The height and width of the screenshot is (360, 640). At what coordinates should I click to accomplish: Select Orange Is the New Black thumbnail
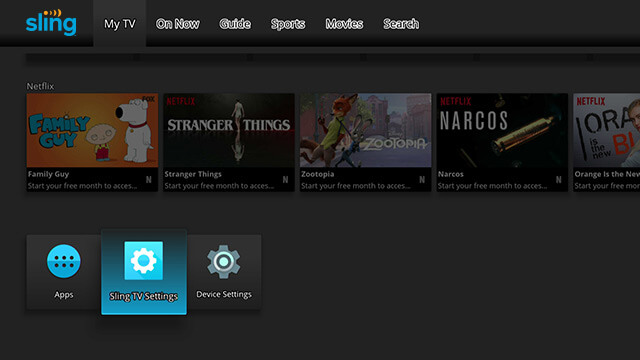click(607, 130)
